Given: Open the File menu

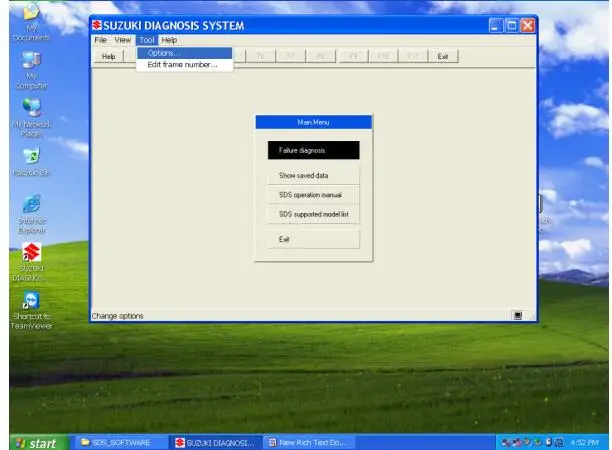Looking at the screenshot, I should pos(100,40).
